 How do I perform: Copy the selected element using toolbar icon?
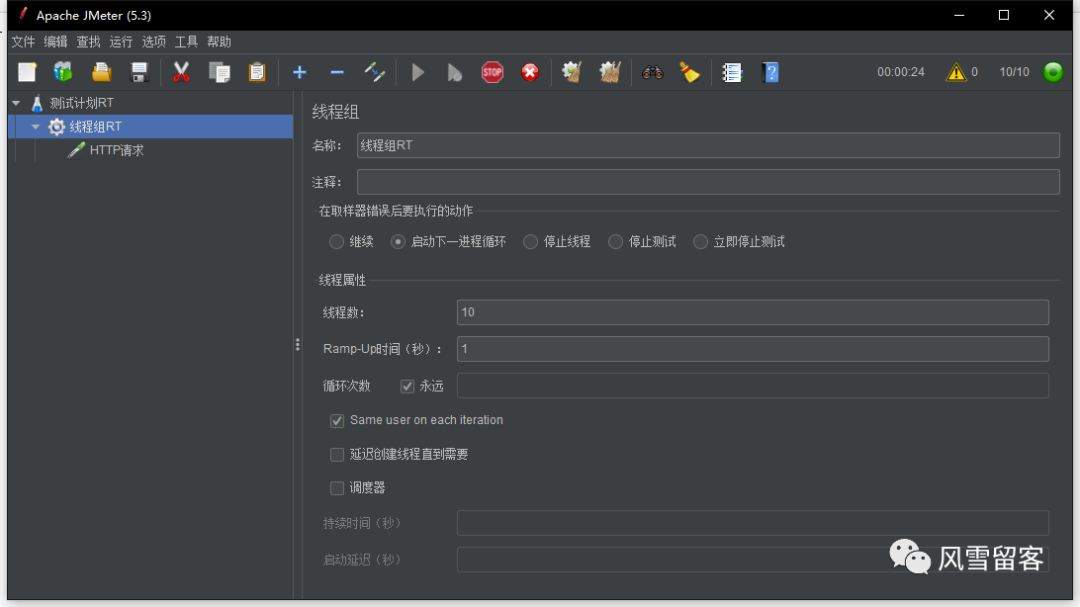tap(219, 72)
